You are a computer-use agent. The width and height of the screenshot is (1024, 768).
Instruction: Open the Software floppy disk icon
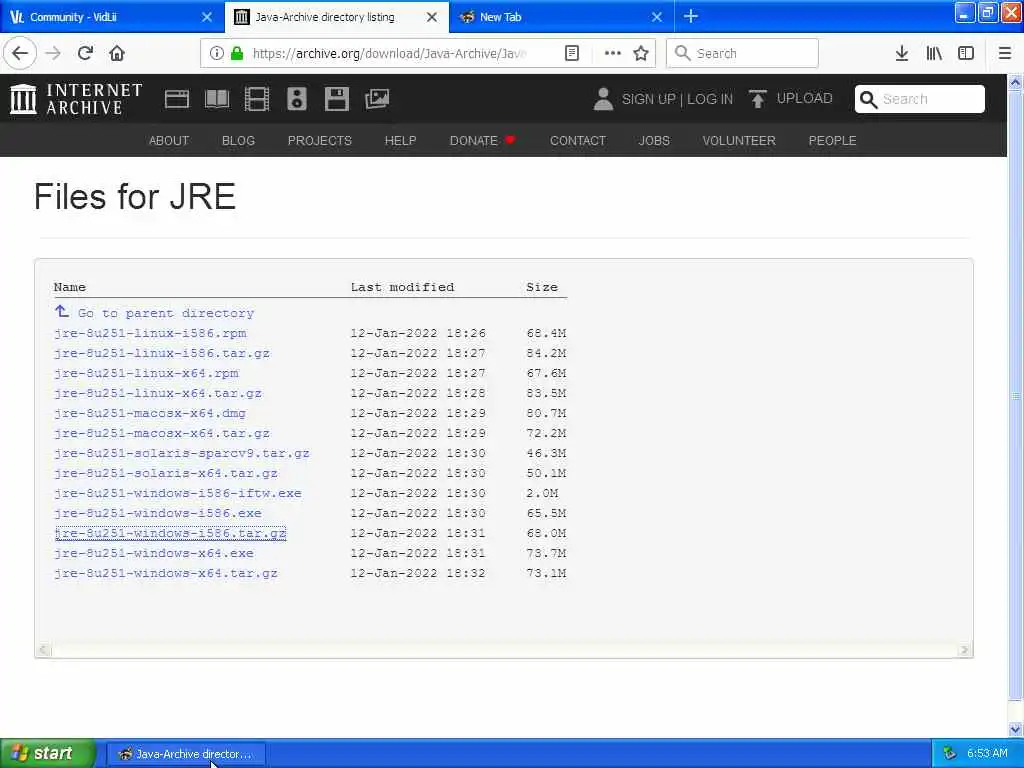tap(337, 99)
